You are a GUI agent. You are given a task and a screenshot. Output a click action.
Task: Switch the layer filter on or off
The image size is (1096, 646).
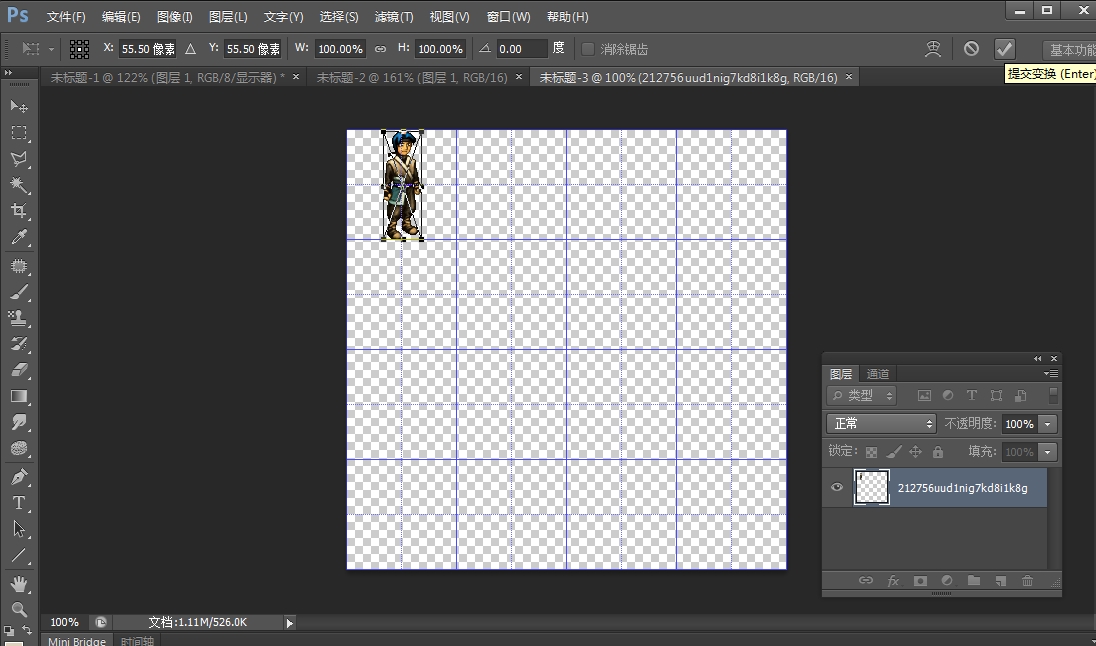(x=1053, y=395)
